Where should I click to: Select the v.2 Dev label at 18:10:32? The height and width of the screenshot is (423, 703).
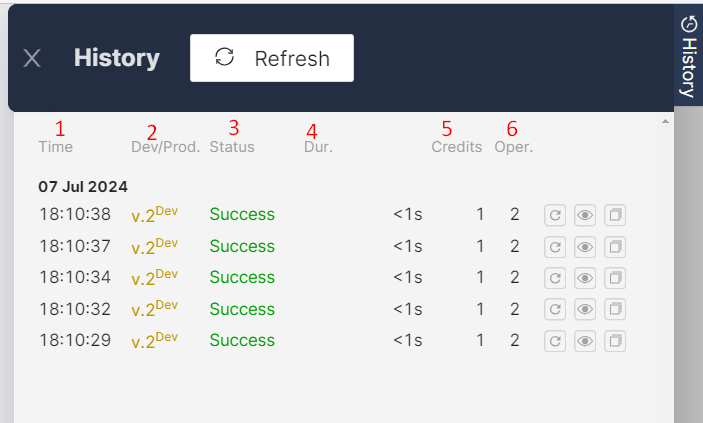tap(154, 309)
